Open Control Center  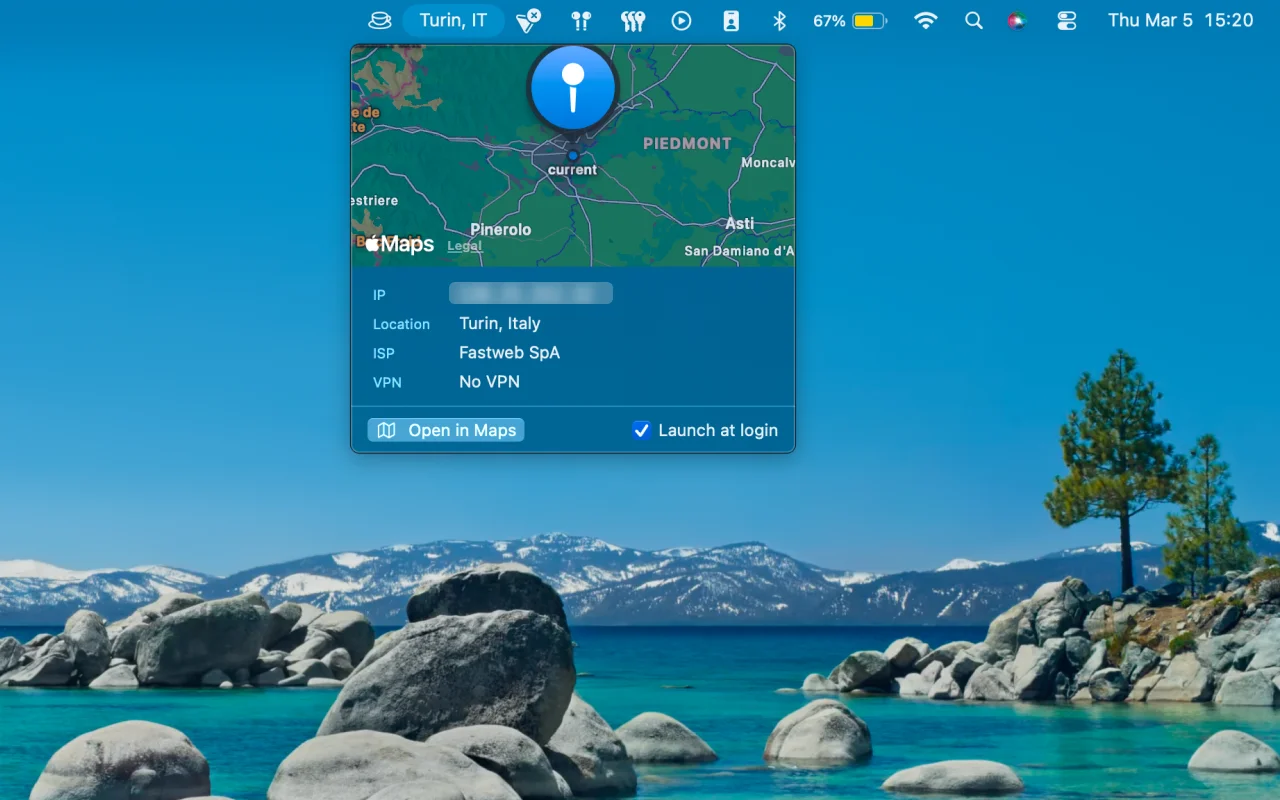click(1067, 20)
